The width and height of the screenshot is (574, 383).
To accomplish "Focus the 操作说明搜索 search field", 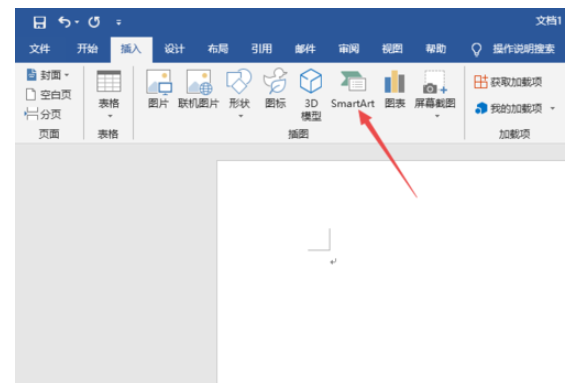I will point(523,49).
